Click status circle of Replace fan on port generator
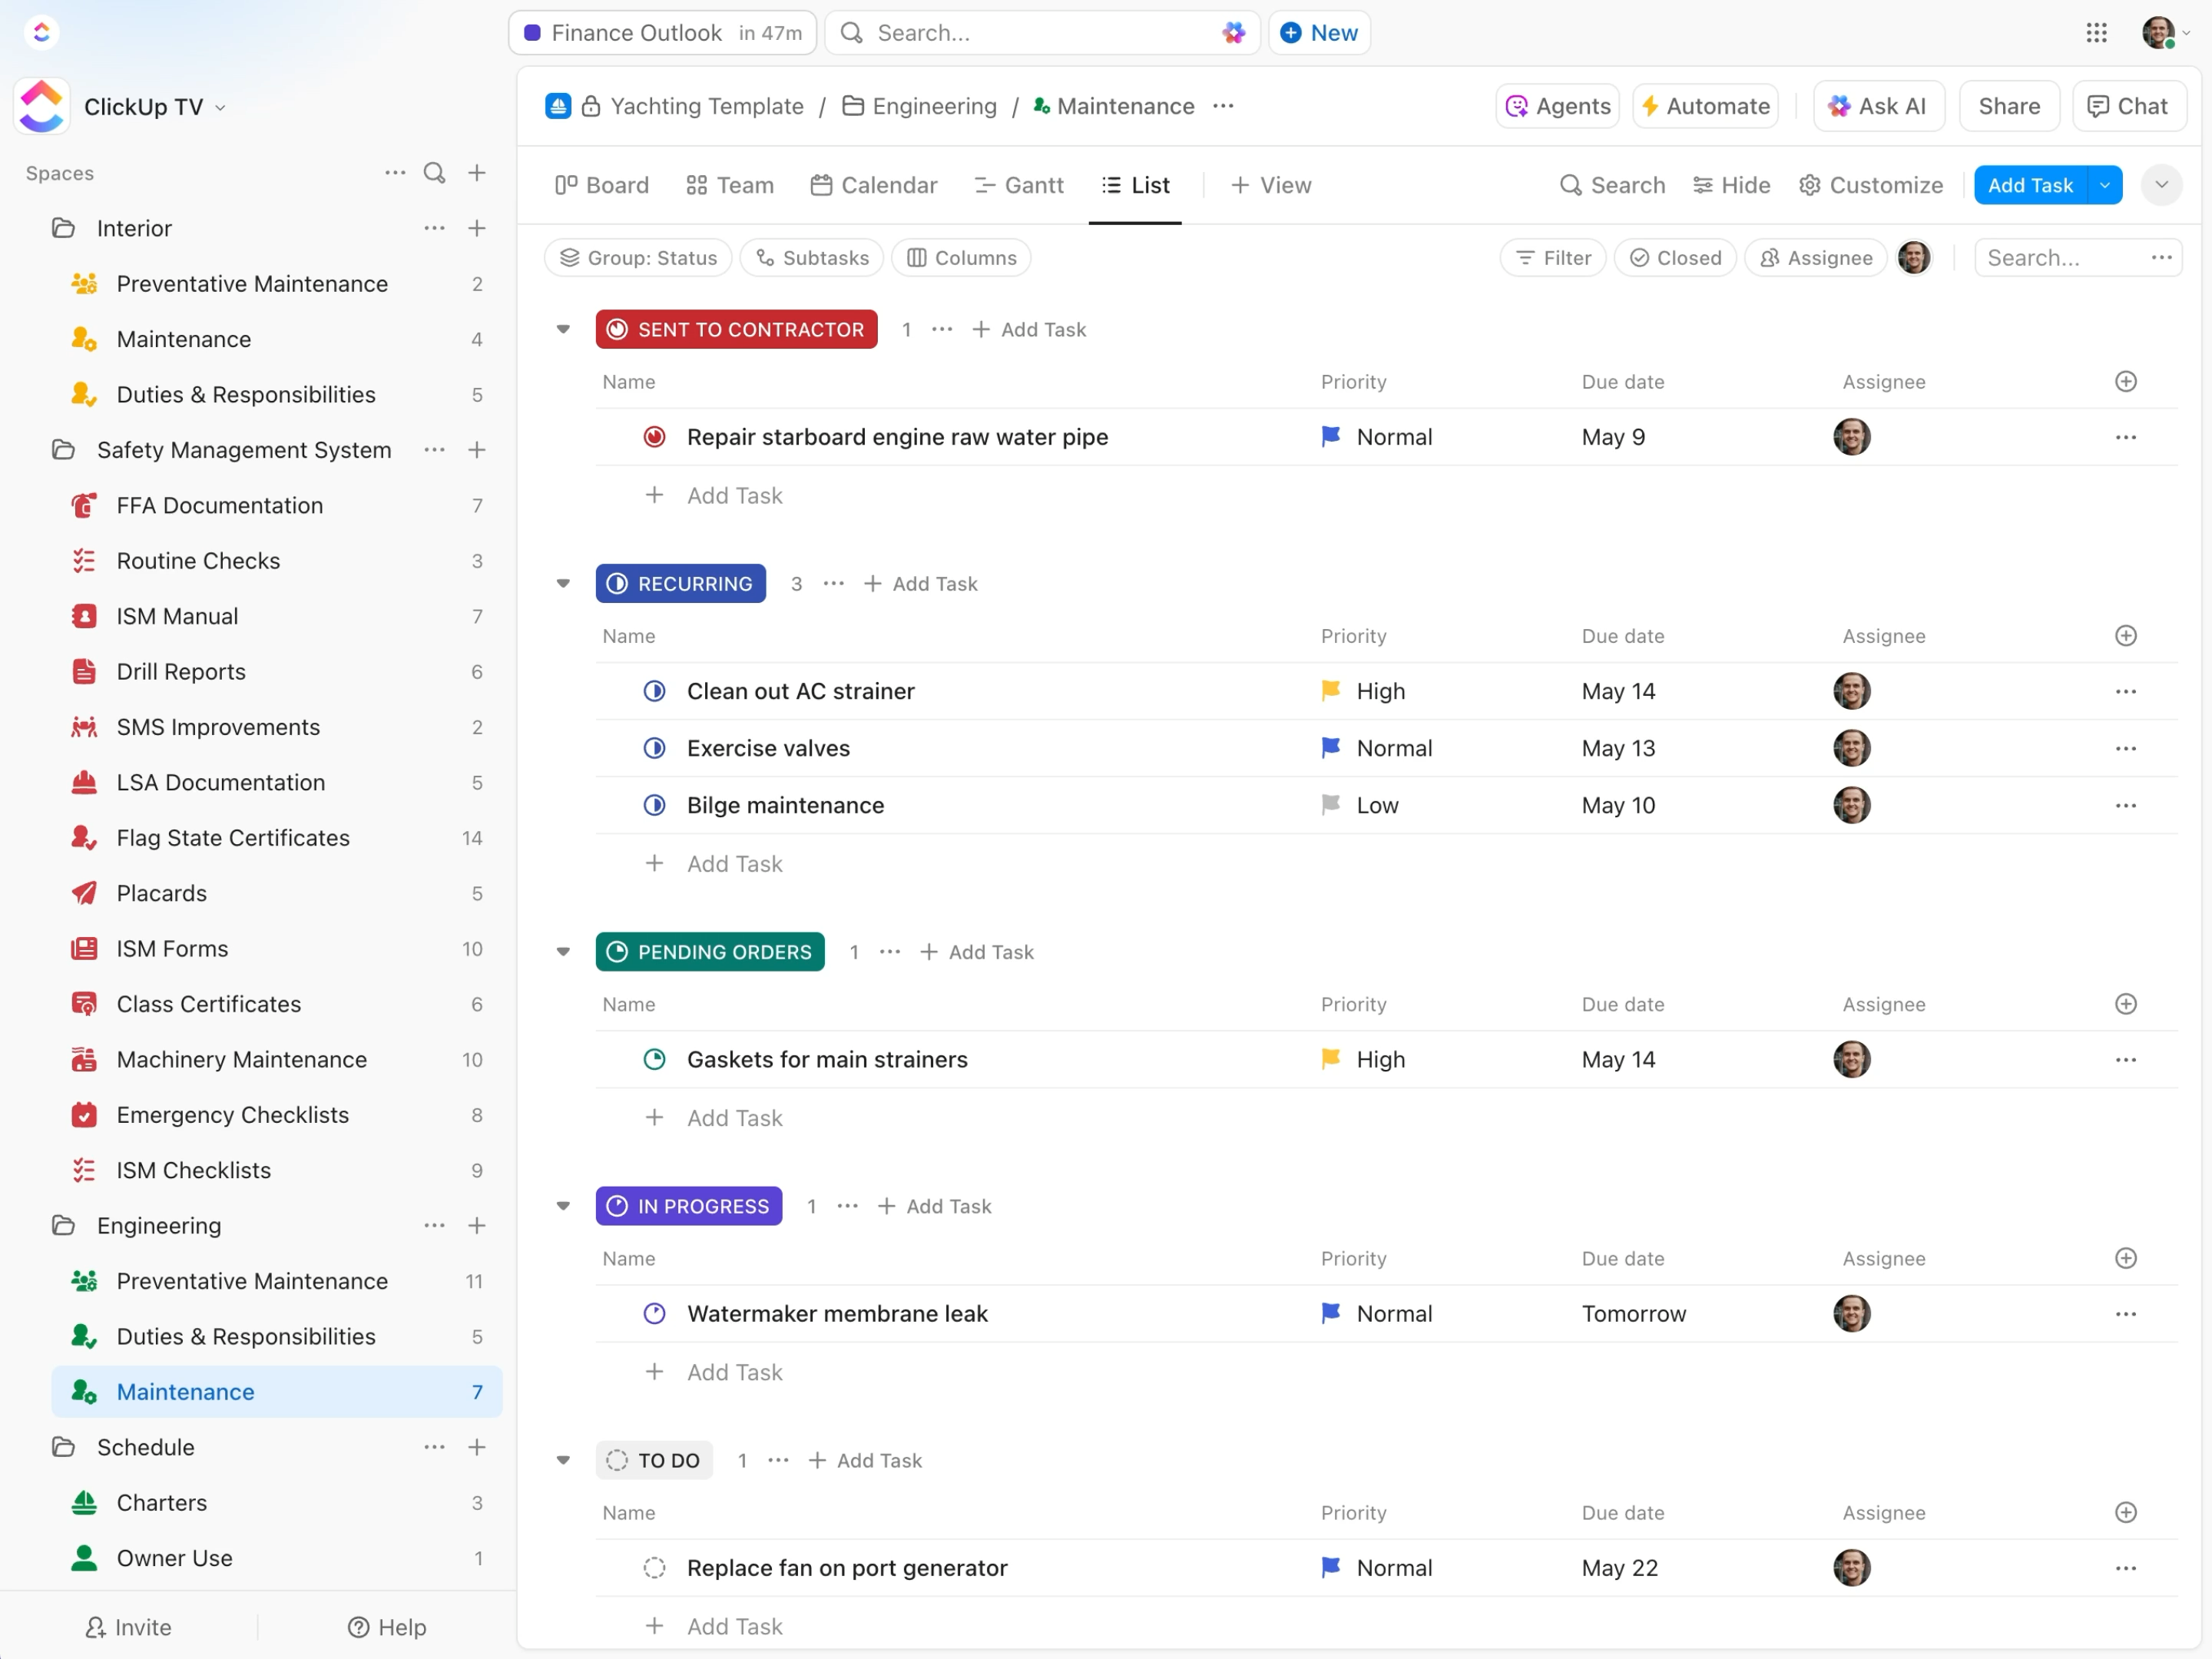 coord(654,1568)
